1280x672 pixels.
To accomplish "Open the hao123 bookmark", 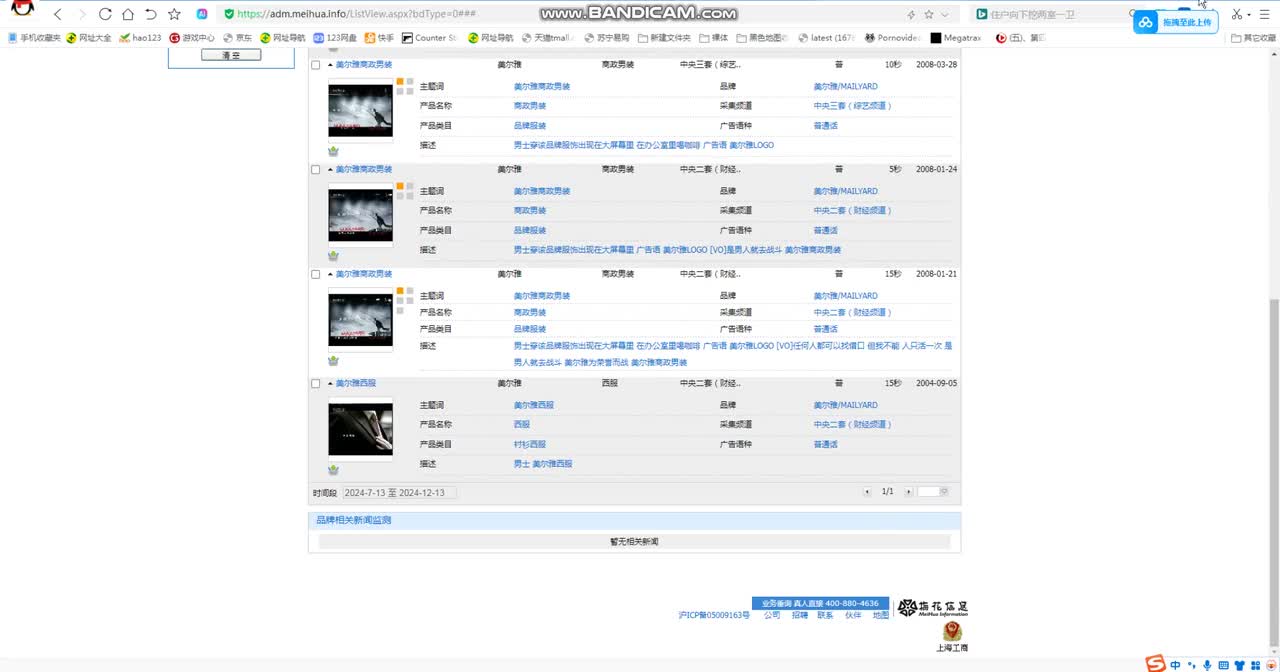I will pos(140,38).
